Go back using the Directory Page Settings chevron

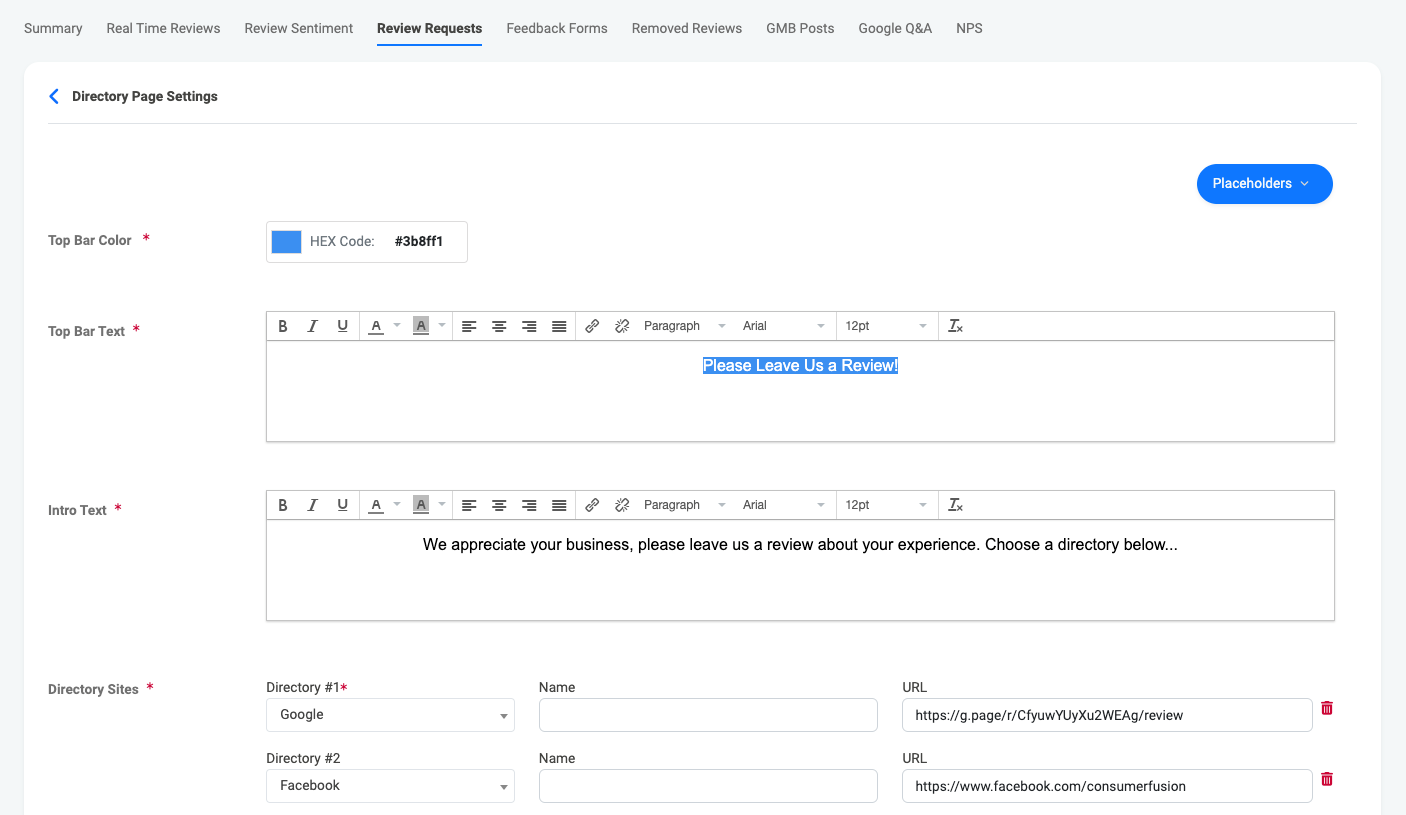(x=54, y=96)
